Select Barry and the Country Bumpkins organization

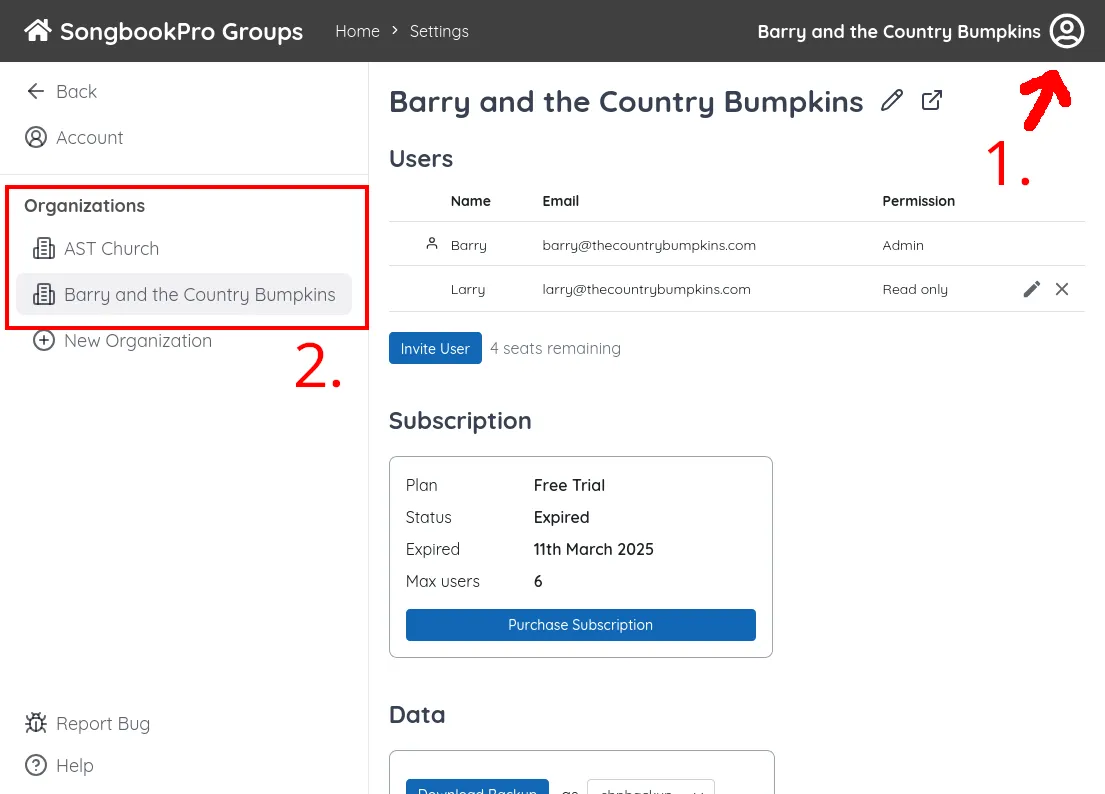199,294
